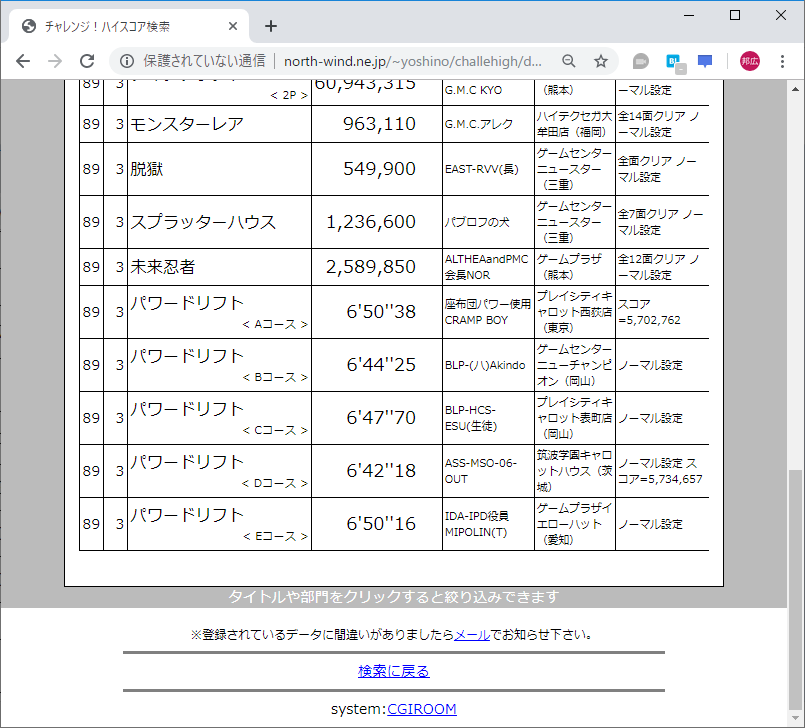Follow the 検索に戻る link
The width and height of the screenshot is (805, 728).
pyautogui.click(x=394, y=671)
